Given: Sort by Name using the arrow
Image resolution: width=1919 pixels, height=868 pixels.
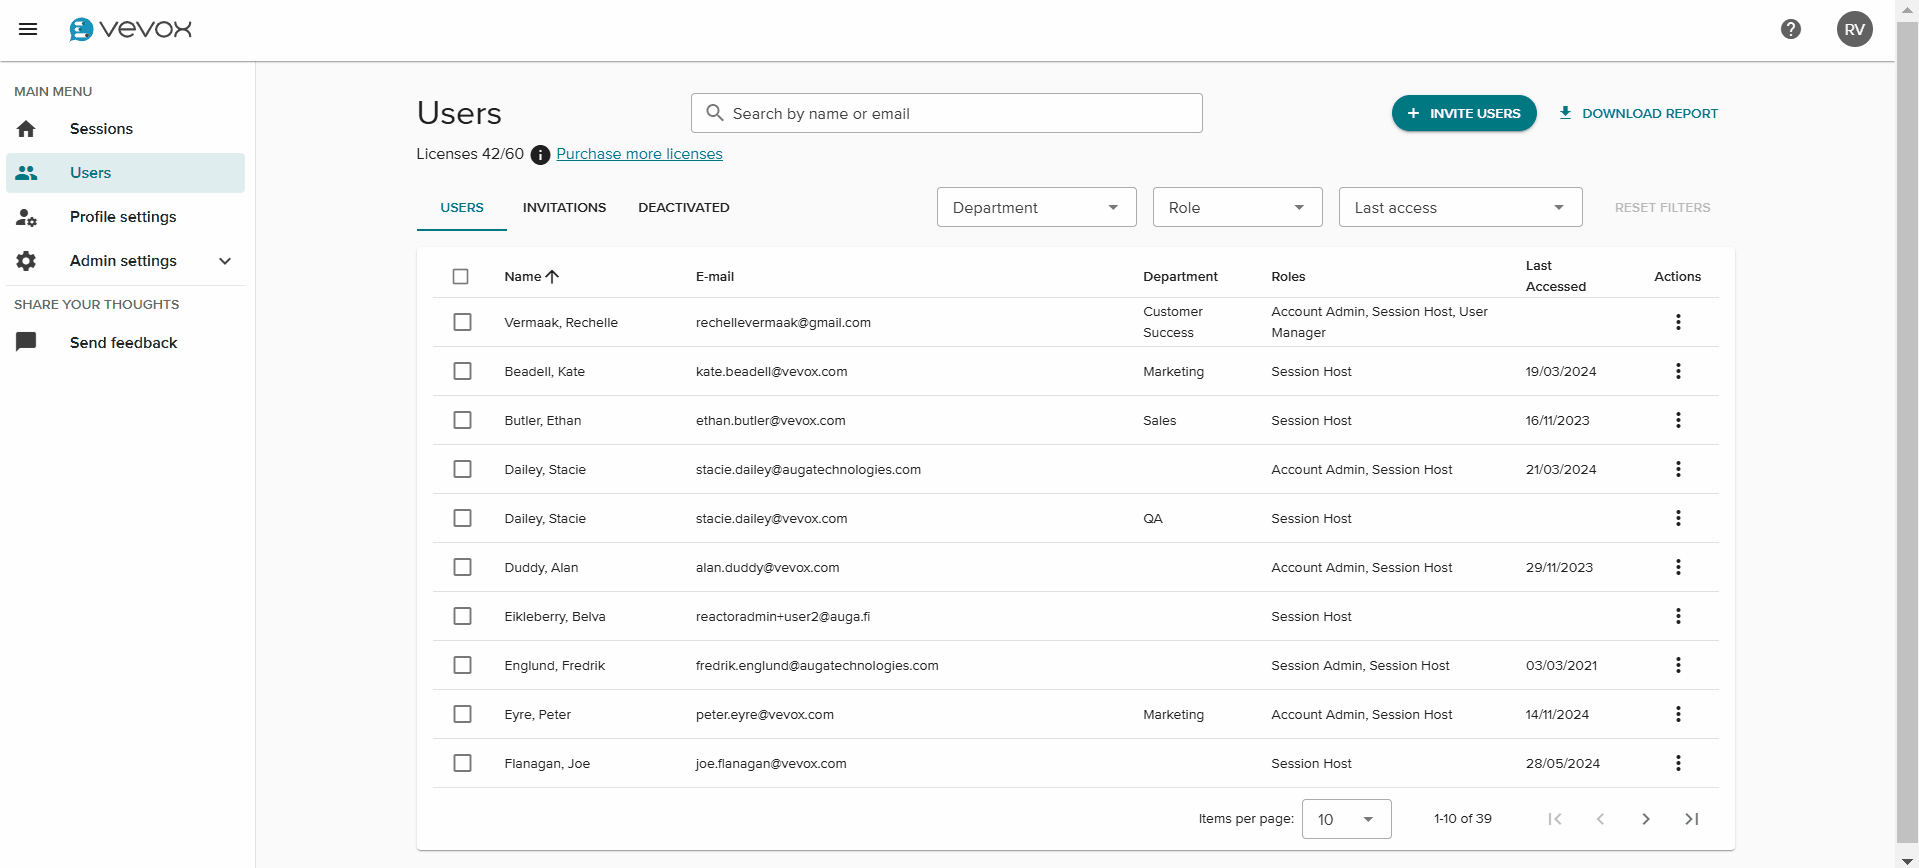Looking at the screenshot, I should pos(552,276).
